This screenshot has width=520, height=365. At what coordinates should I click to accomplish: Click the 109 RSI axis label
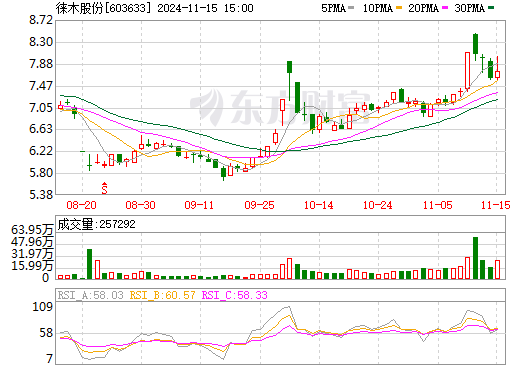[42, 307]
